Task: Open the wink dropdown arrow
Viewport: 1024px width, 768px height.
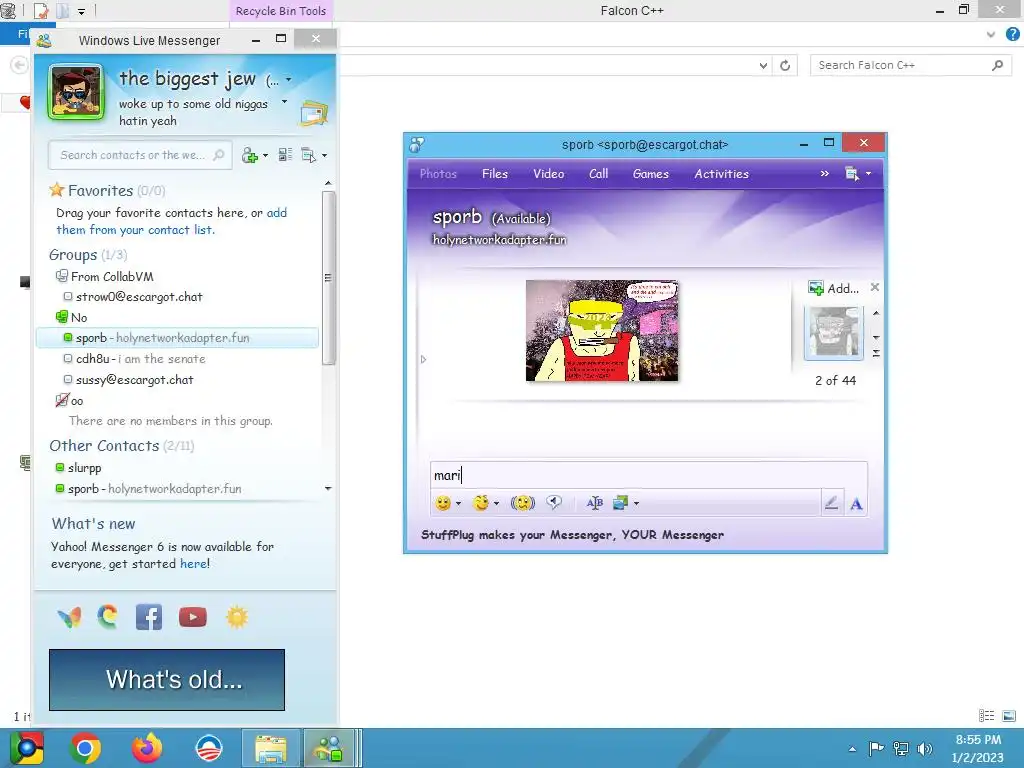Action: (x=496, y=503)
